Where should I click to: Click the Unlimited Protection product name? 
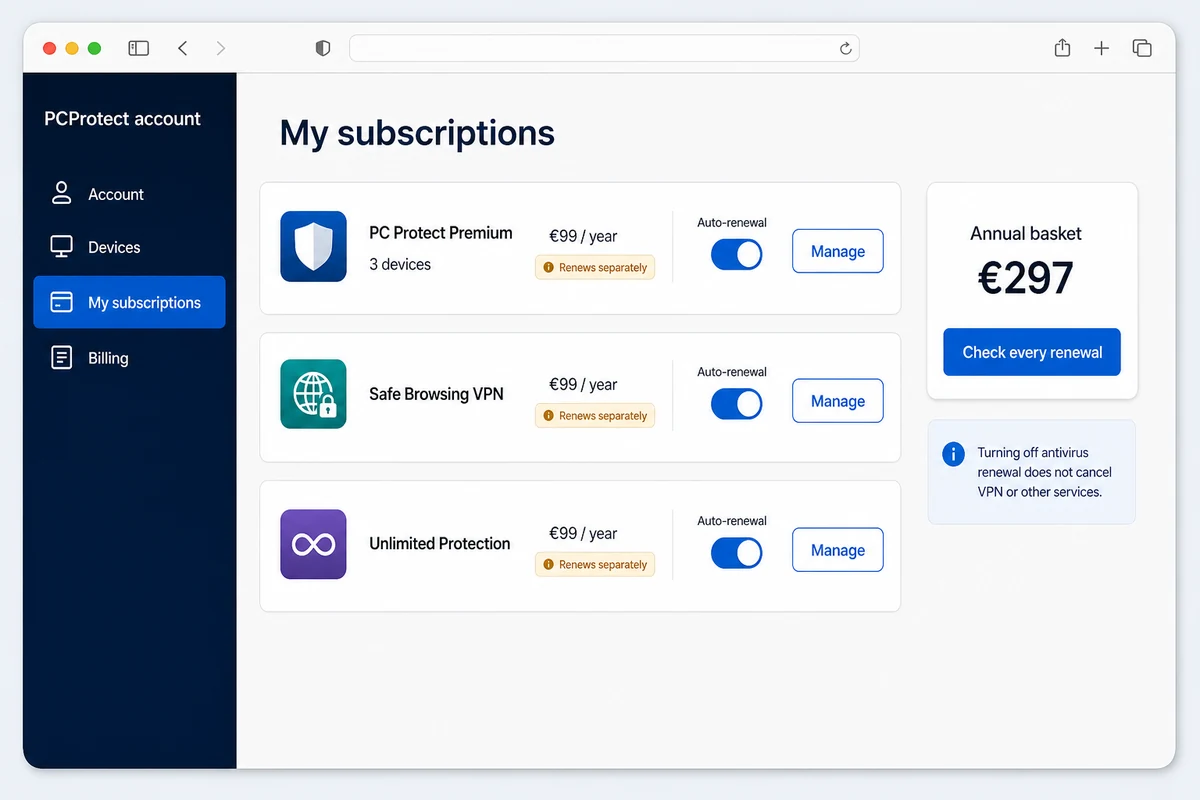click(440, 544)
